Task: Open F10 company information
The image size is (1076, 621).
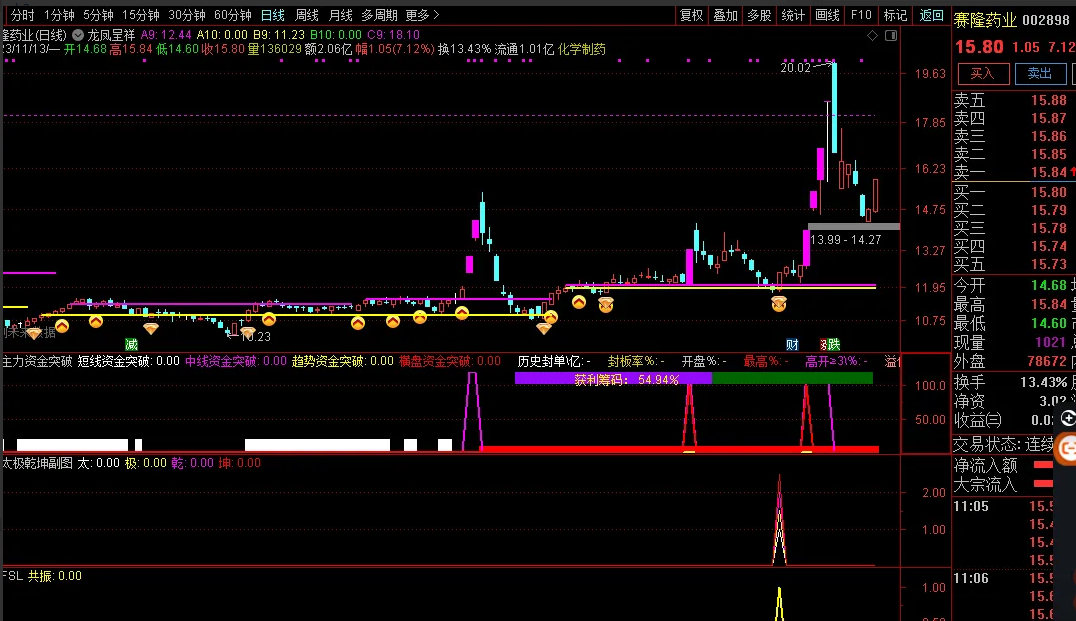Action: 860,15
